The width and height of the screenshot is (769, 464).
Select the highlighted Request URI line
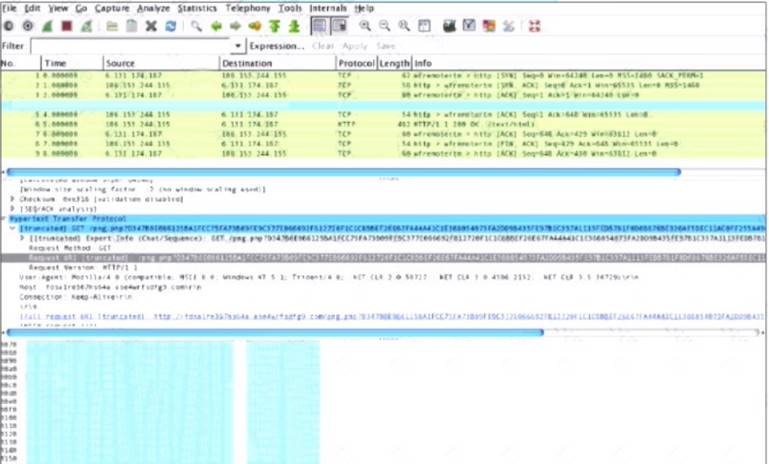(384, 258)
